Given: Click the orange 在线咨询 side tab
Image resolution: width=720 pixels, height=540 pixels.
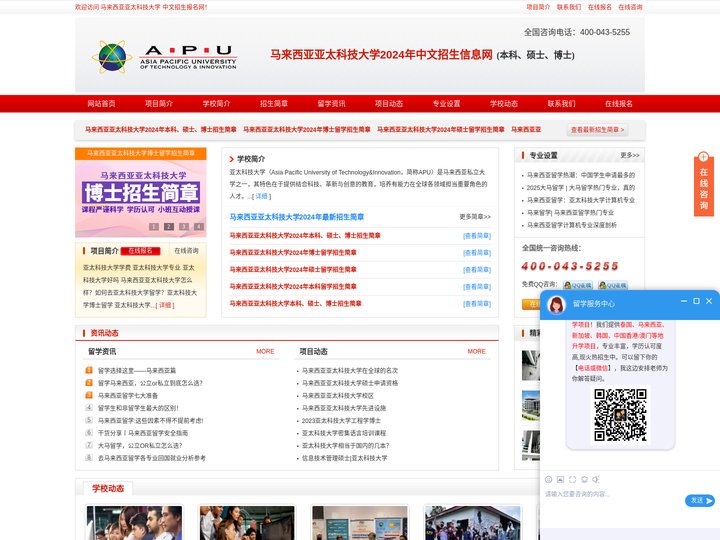Looking at the screenshot, I should pyautogui.click(x=703, y=184).
